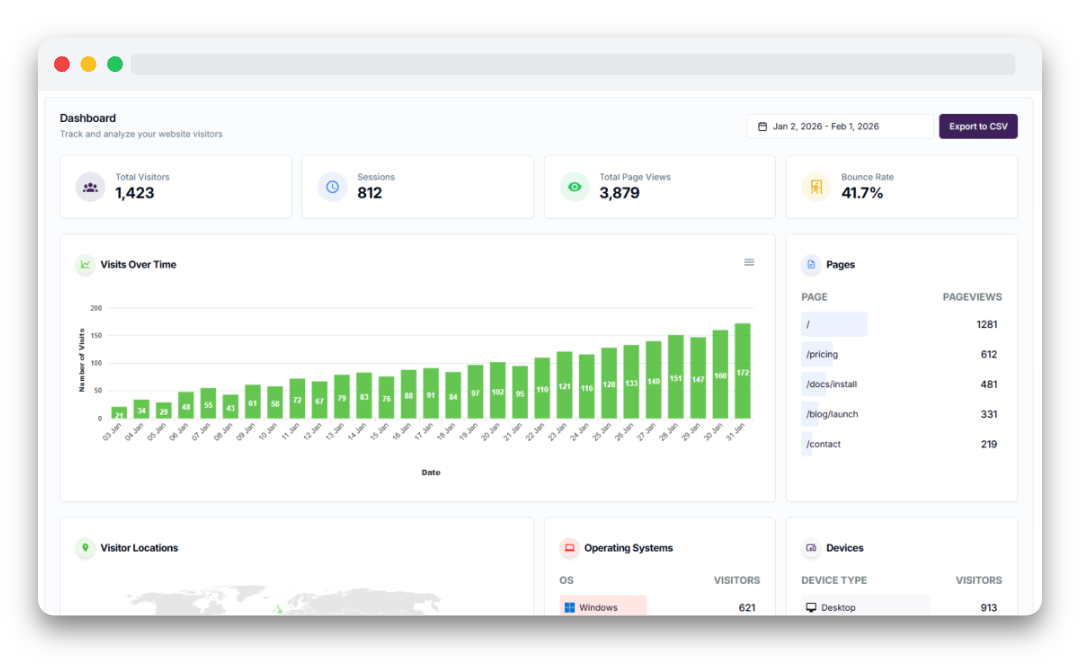Click the Visits Over Time chart icon
This screenshot has width=1080, height=668.
[x=85, y=264]
